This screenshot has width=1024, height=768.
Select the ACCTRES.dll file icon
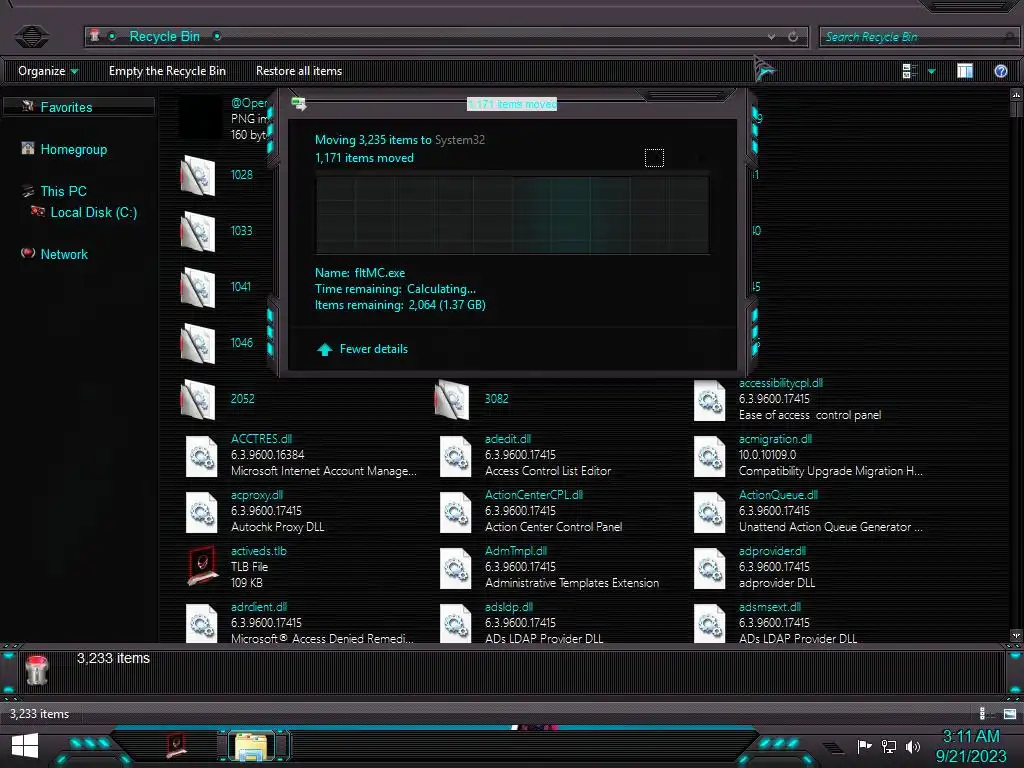(x=201, y=456)
